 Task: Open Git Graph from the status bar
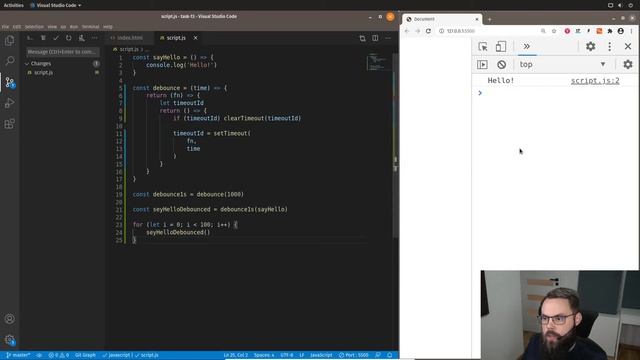[85, 355]
